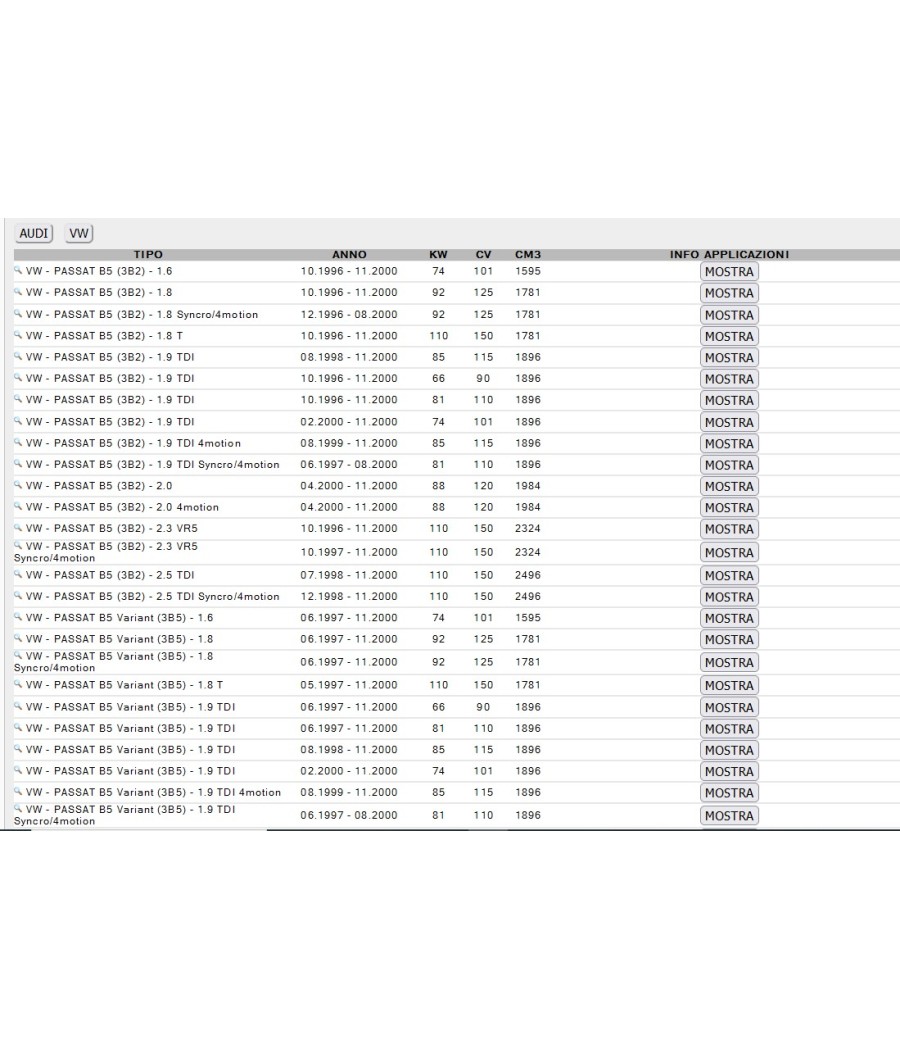This screenshot has width=900, height=1050.
Task: Click magnifier icon of the 3B2 1.9 TDI 08.1998 row
Action: click(18, 356)
